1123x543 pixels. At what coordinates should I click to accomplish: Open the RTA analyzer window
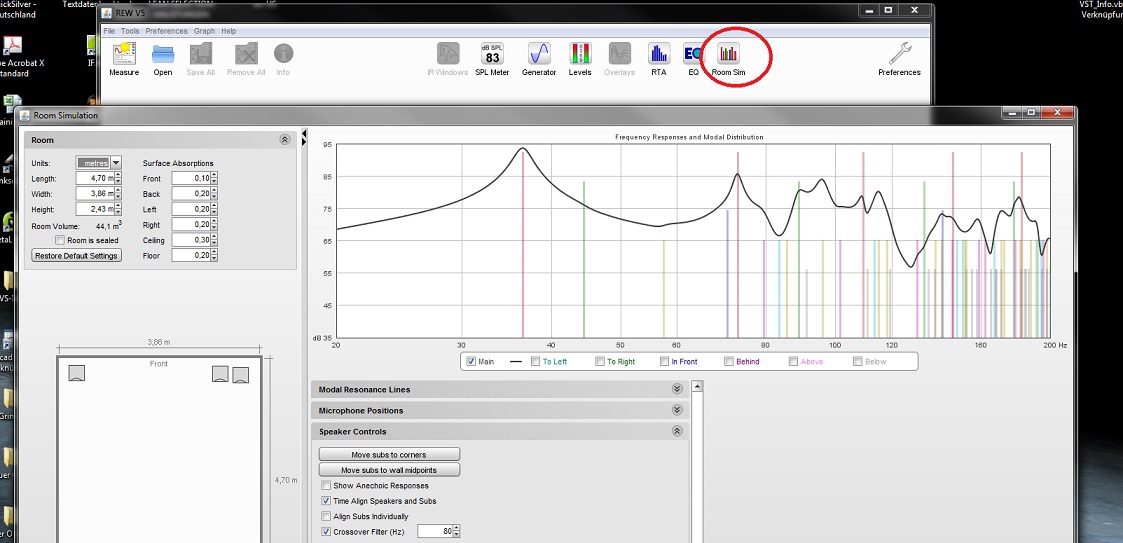(x=659, y=56)
